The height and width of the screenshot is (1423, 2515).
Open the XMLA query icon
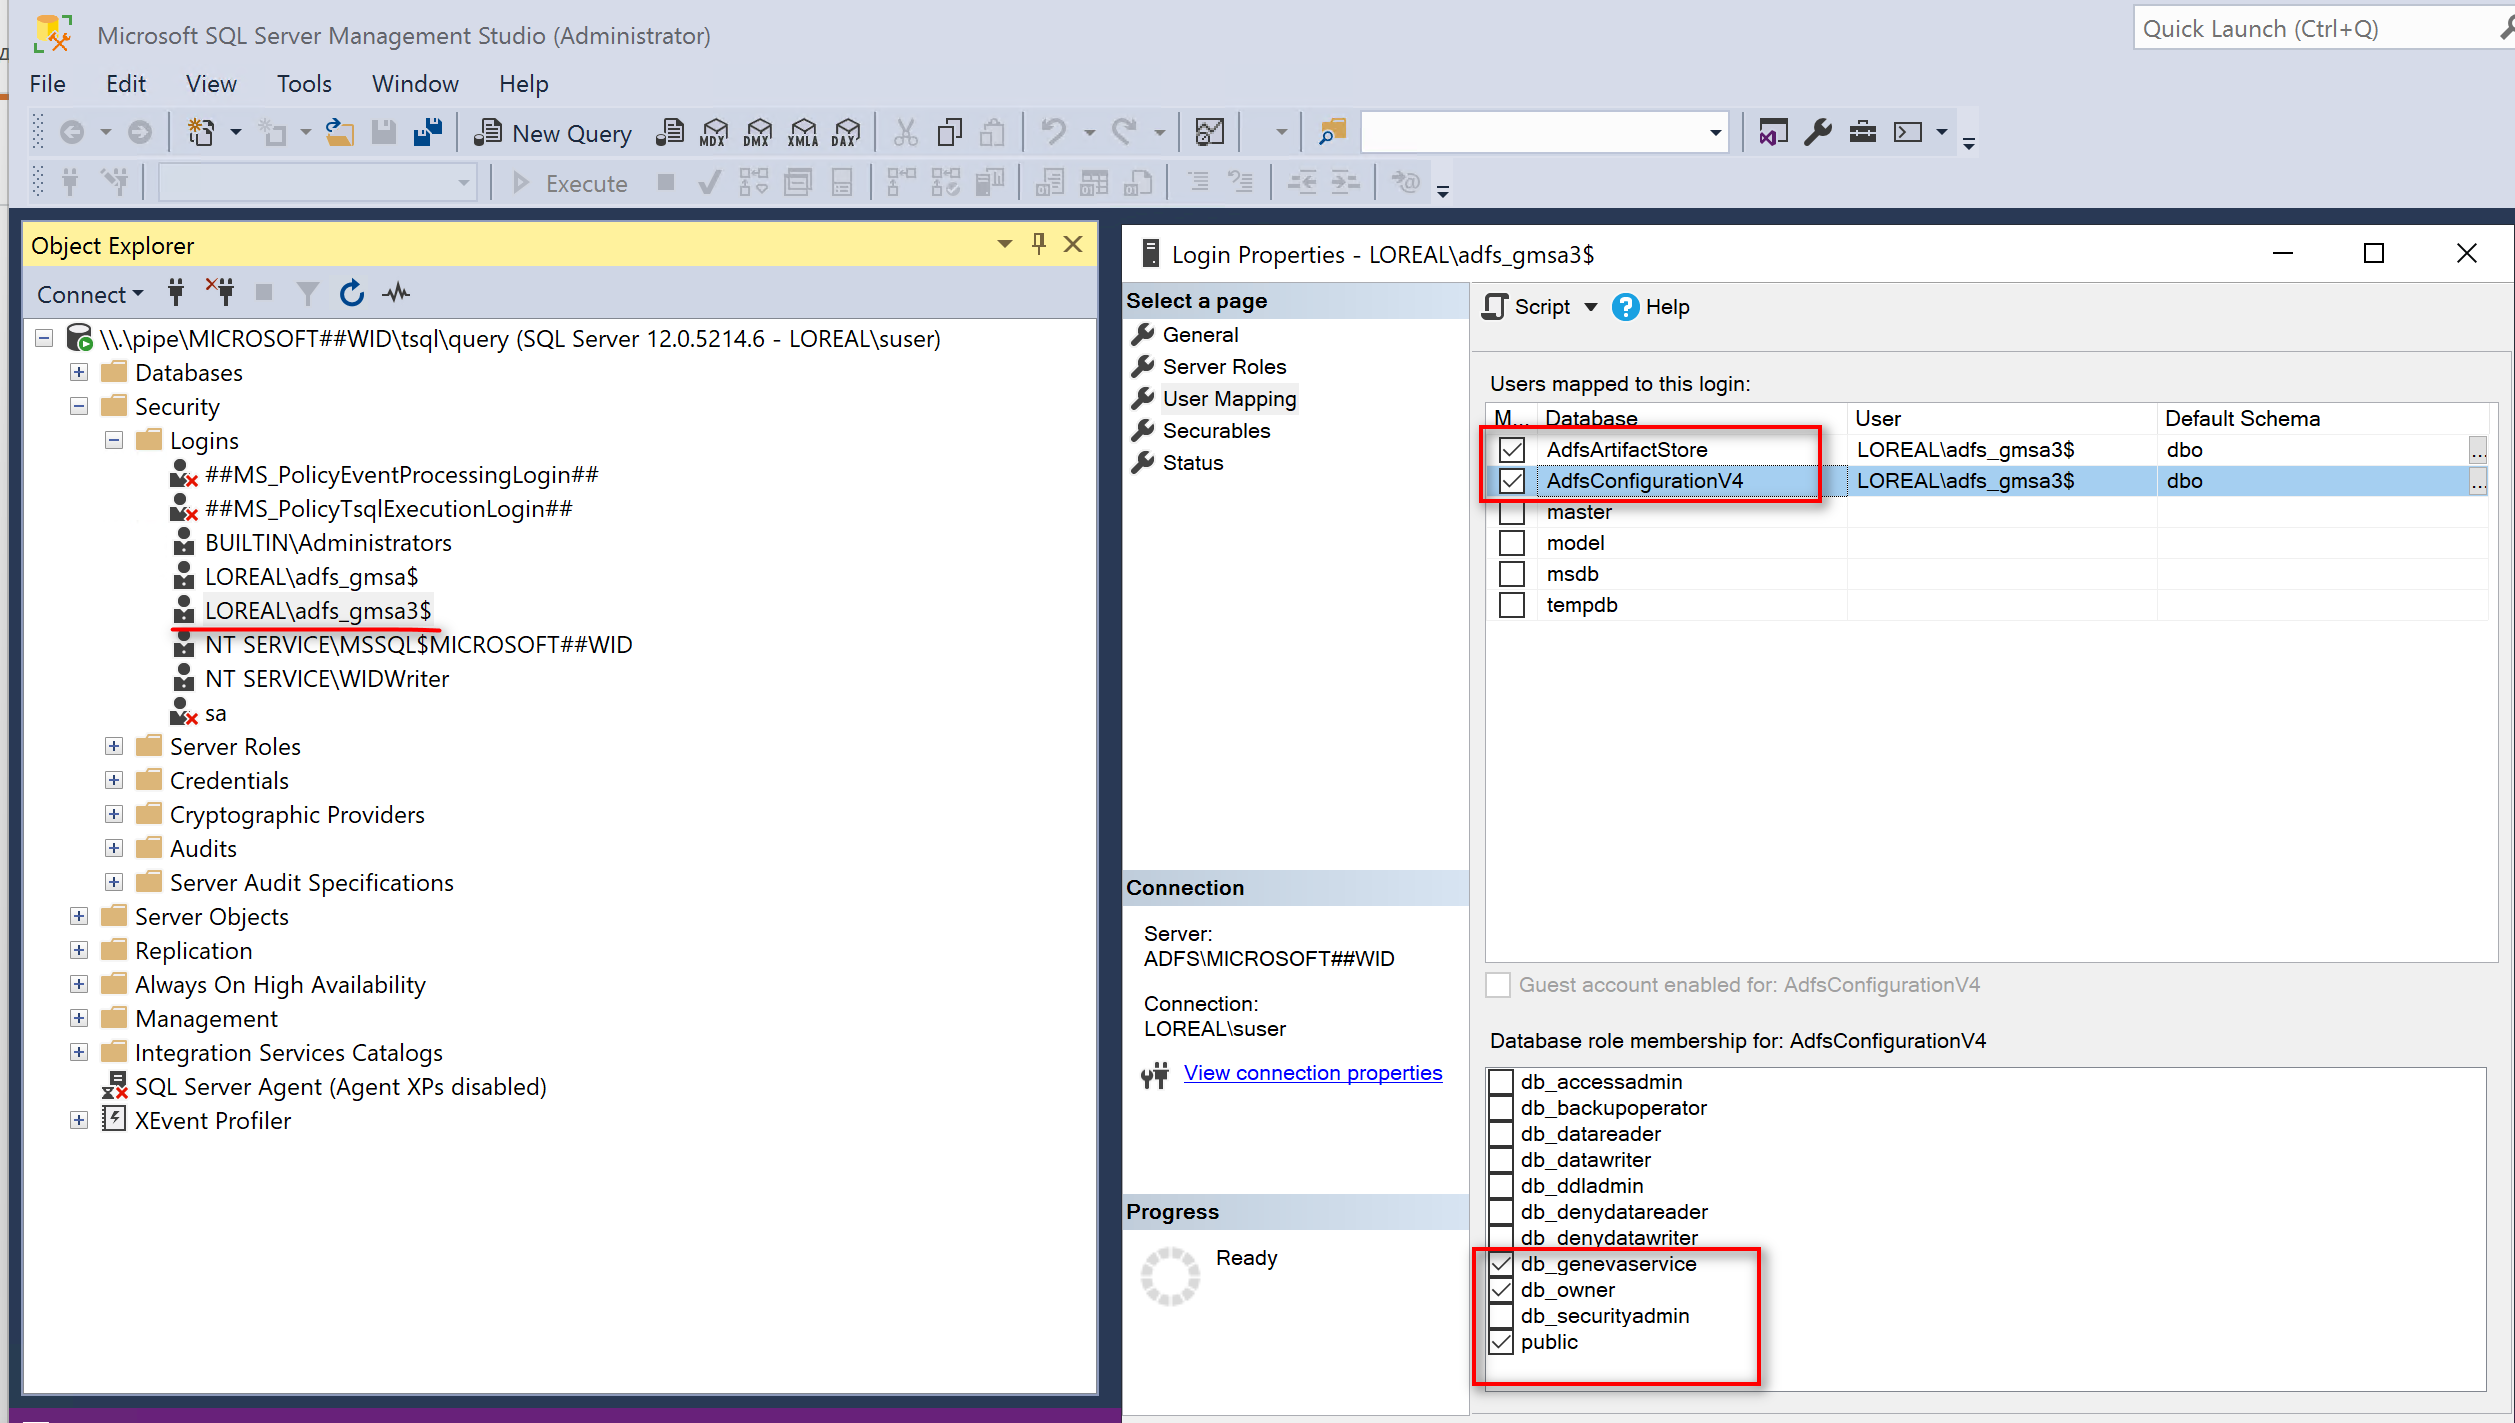803,132
